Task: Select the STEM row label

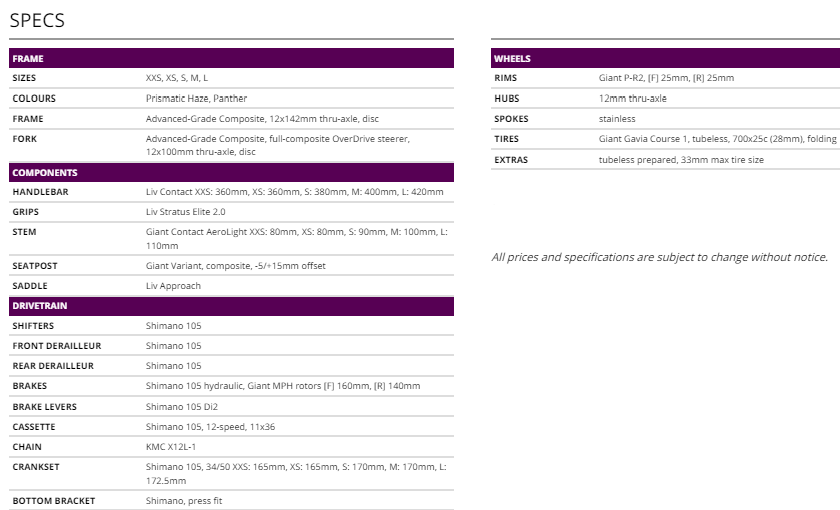Action: tap(25, 232)
